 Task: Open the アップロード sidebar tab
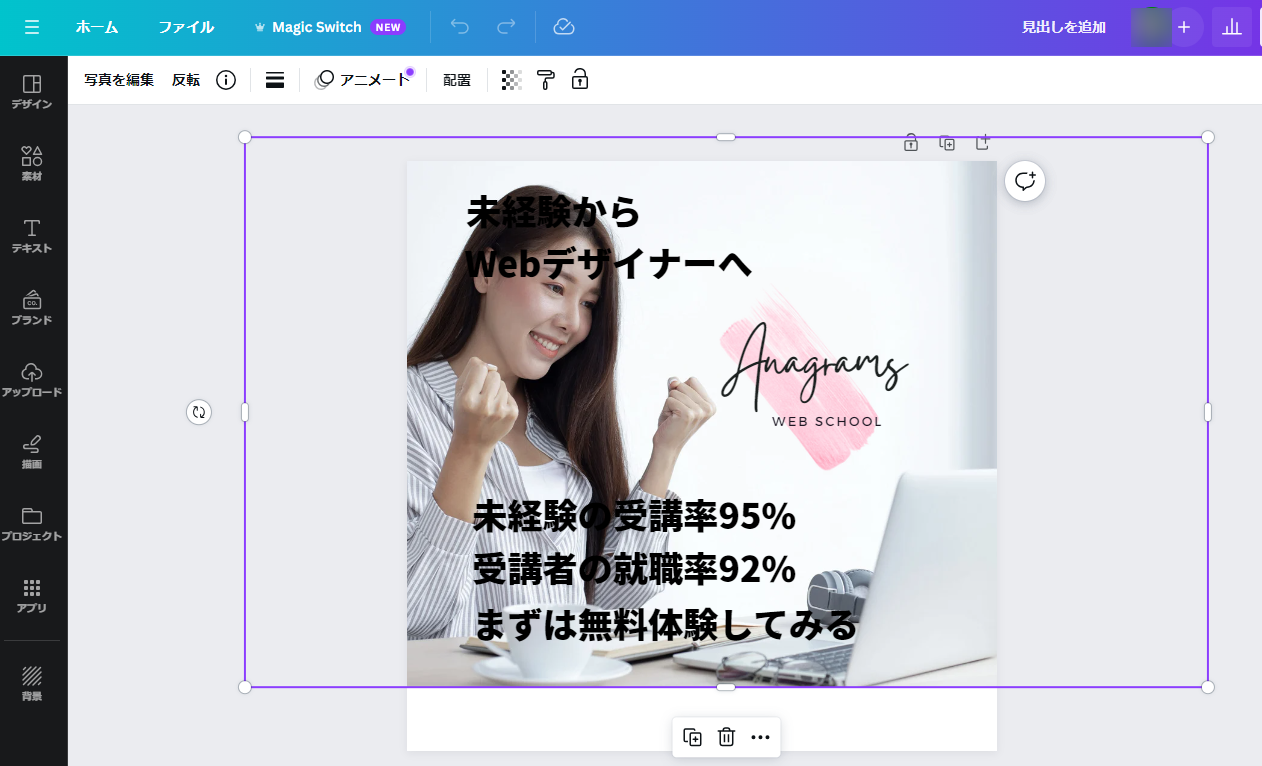tap(32, 380)
